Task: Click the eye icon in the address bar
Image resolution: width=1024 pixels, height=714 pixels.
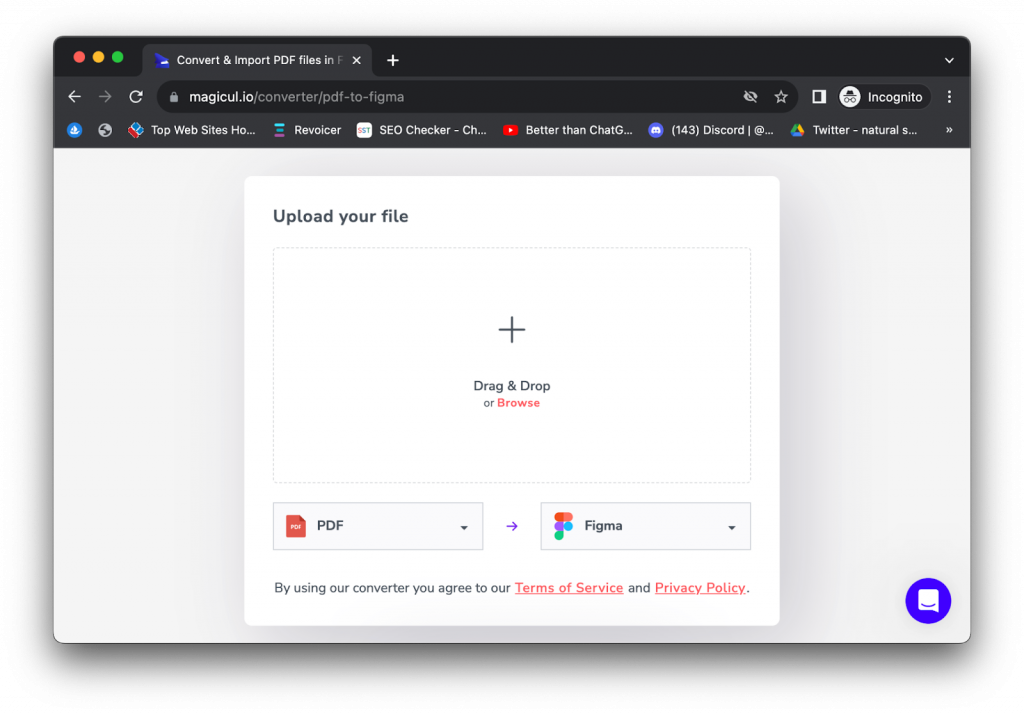Action: (x=750, y=96)
